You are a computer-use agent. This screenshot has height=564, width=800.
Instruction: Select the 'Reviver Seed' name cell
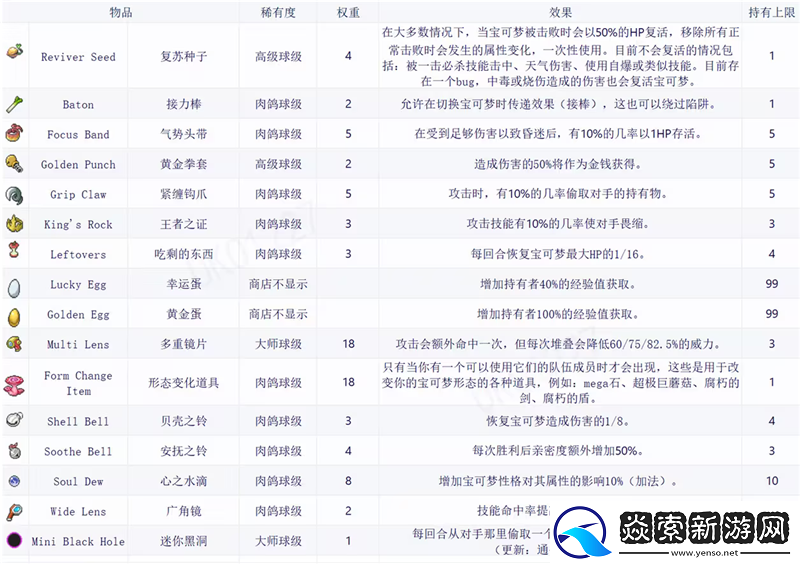(x=78, y=56)
